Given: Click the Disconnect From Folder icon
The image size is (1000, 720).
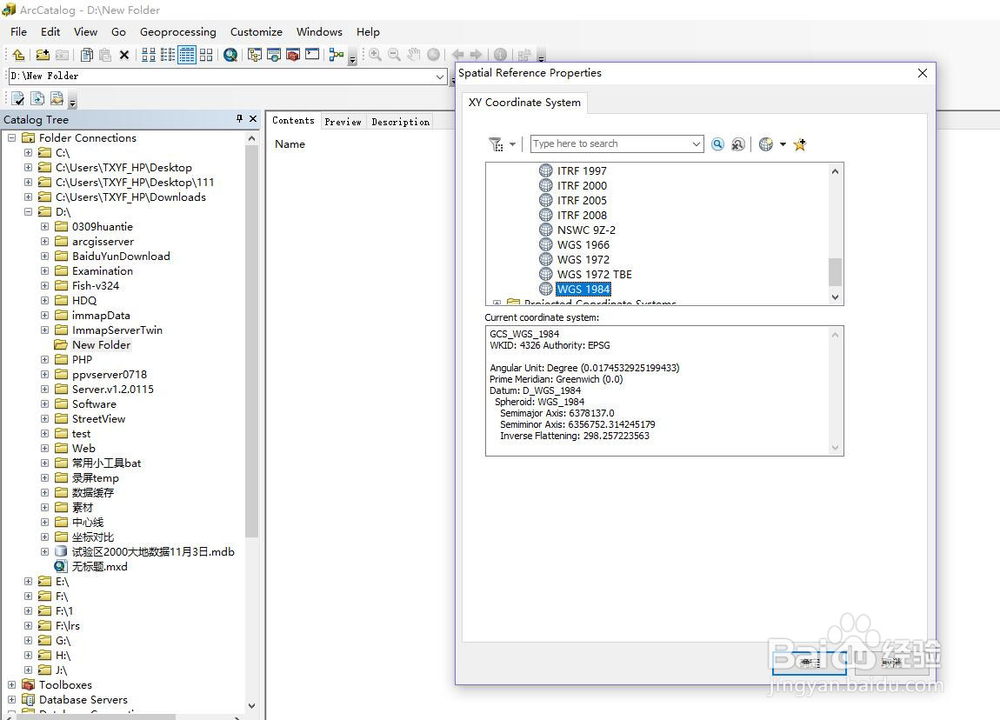Looking at the screenshot, I should [x=62, y=55].
